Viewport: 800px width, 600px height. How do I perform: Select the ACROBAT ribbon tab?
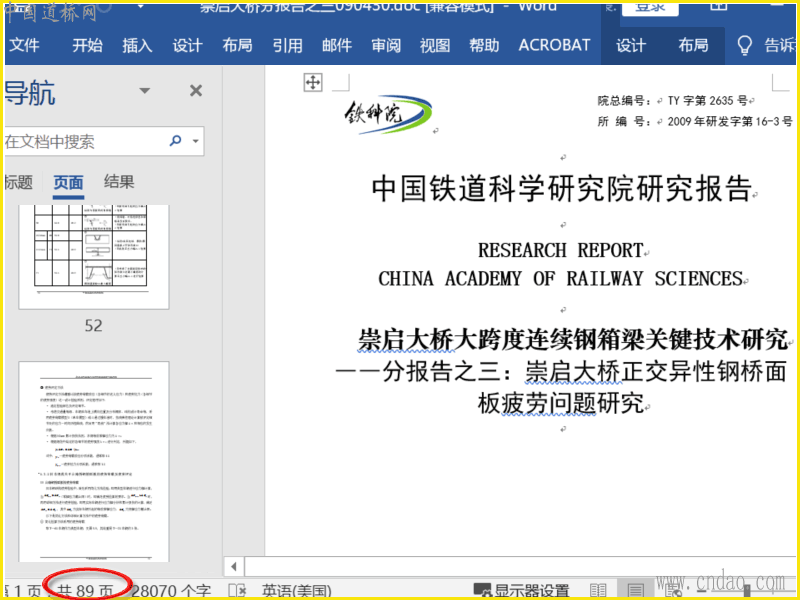[x=554, y=45]
